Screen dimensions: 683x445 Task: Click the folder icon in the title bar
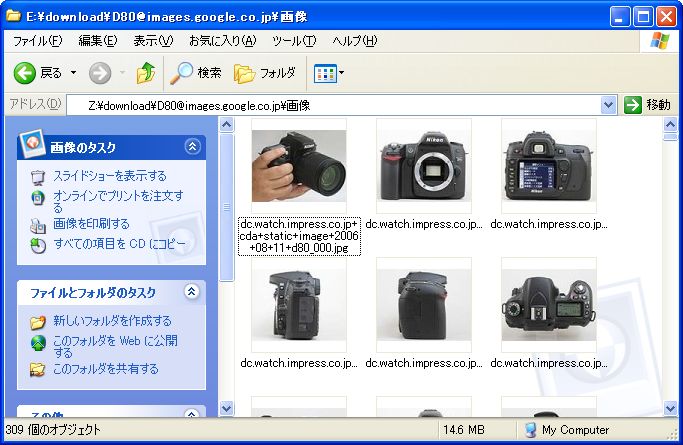tap(14, 16)
